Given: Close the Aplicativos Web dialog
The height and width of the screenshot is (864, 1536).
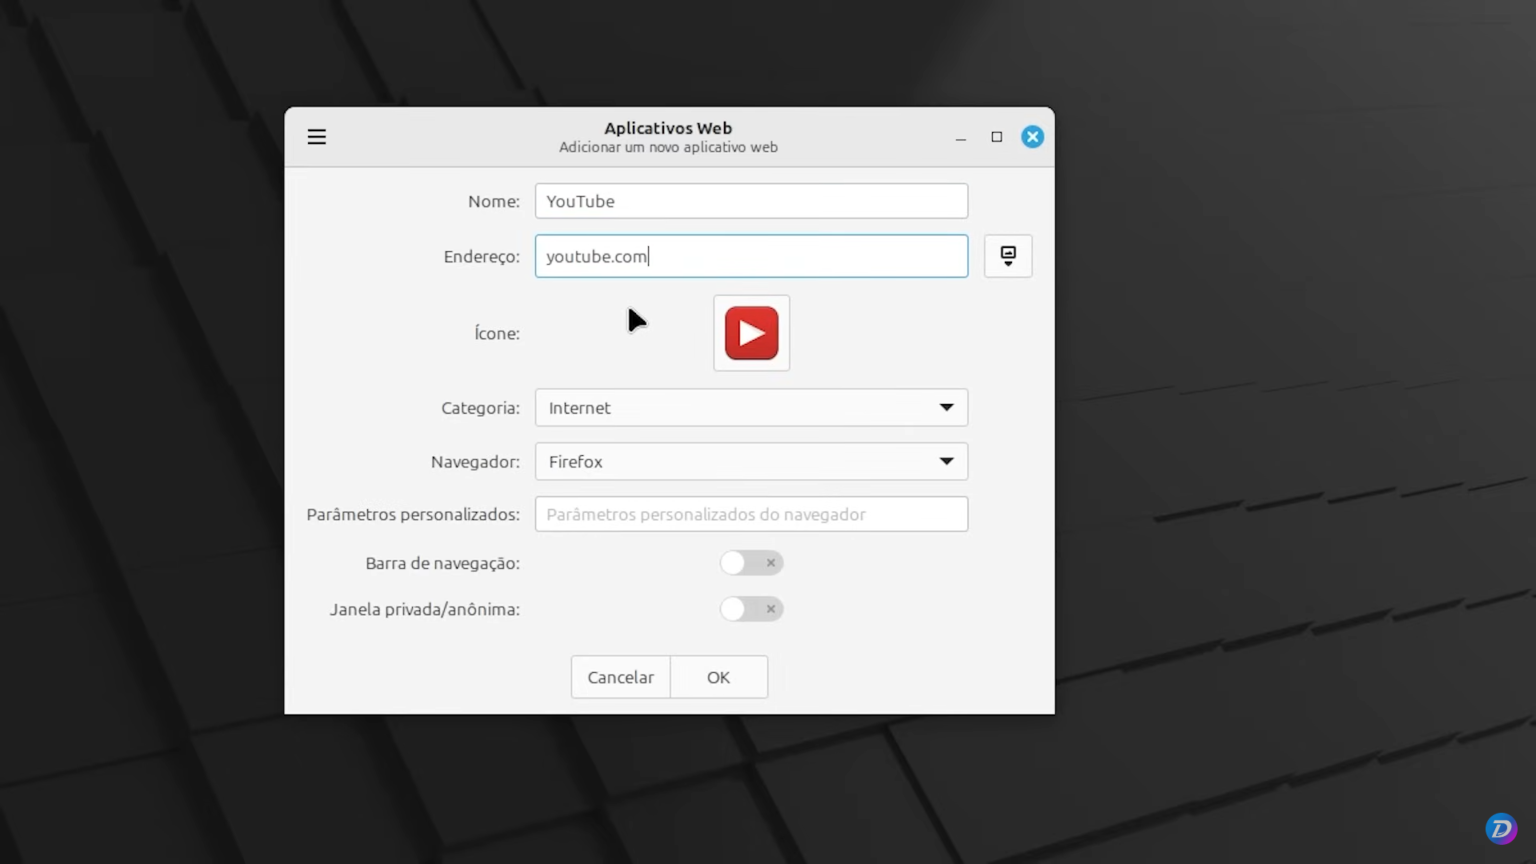Looking at the screenshot, I should [1032, 136].
